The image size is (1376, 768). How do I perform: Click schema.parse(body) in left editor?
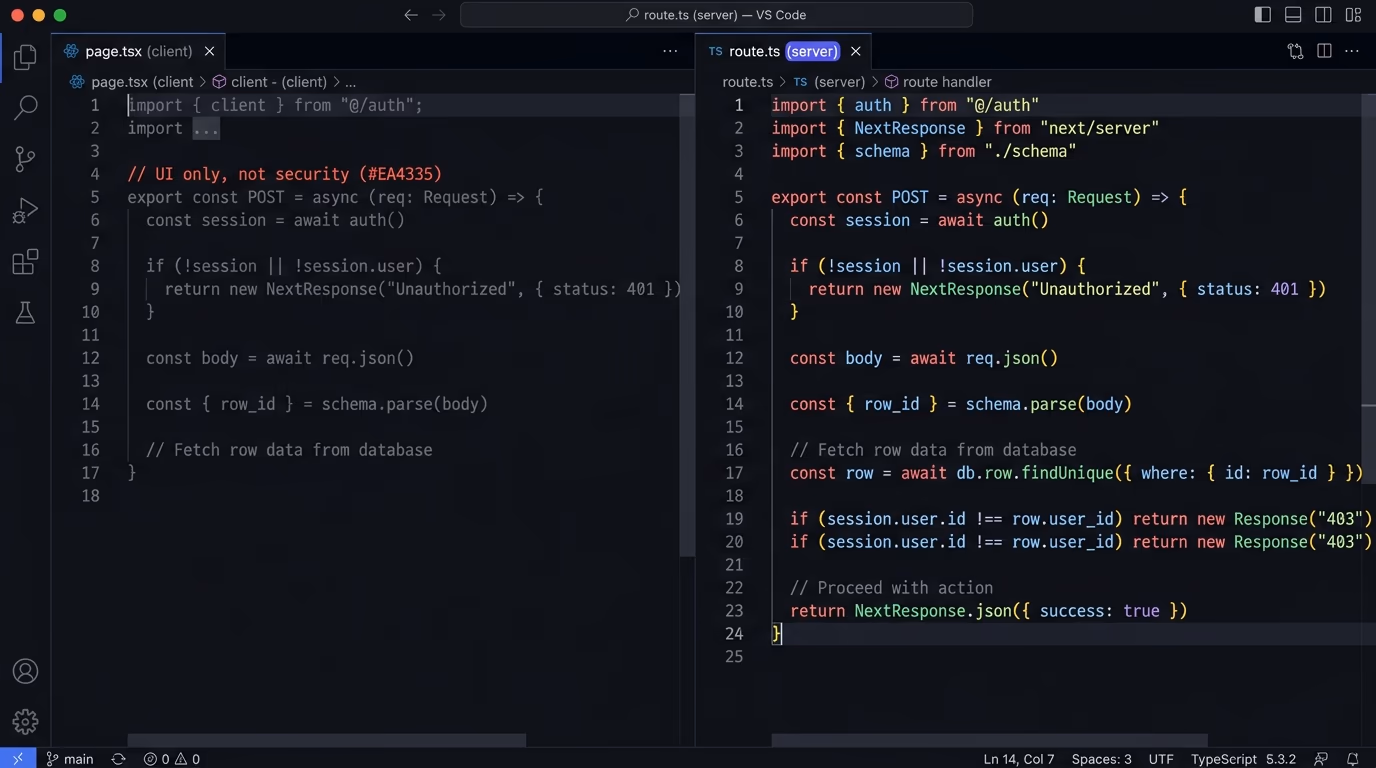(405, 404)
